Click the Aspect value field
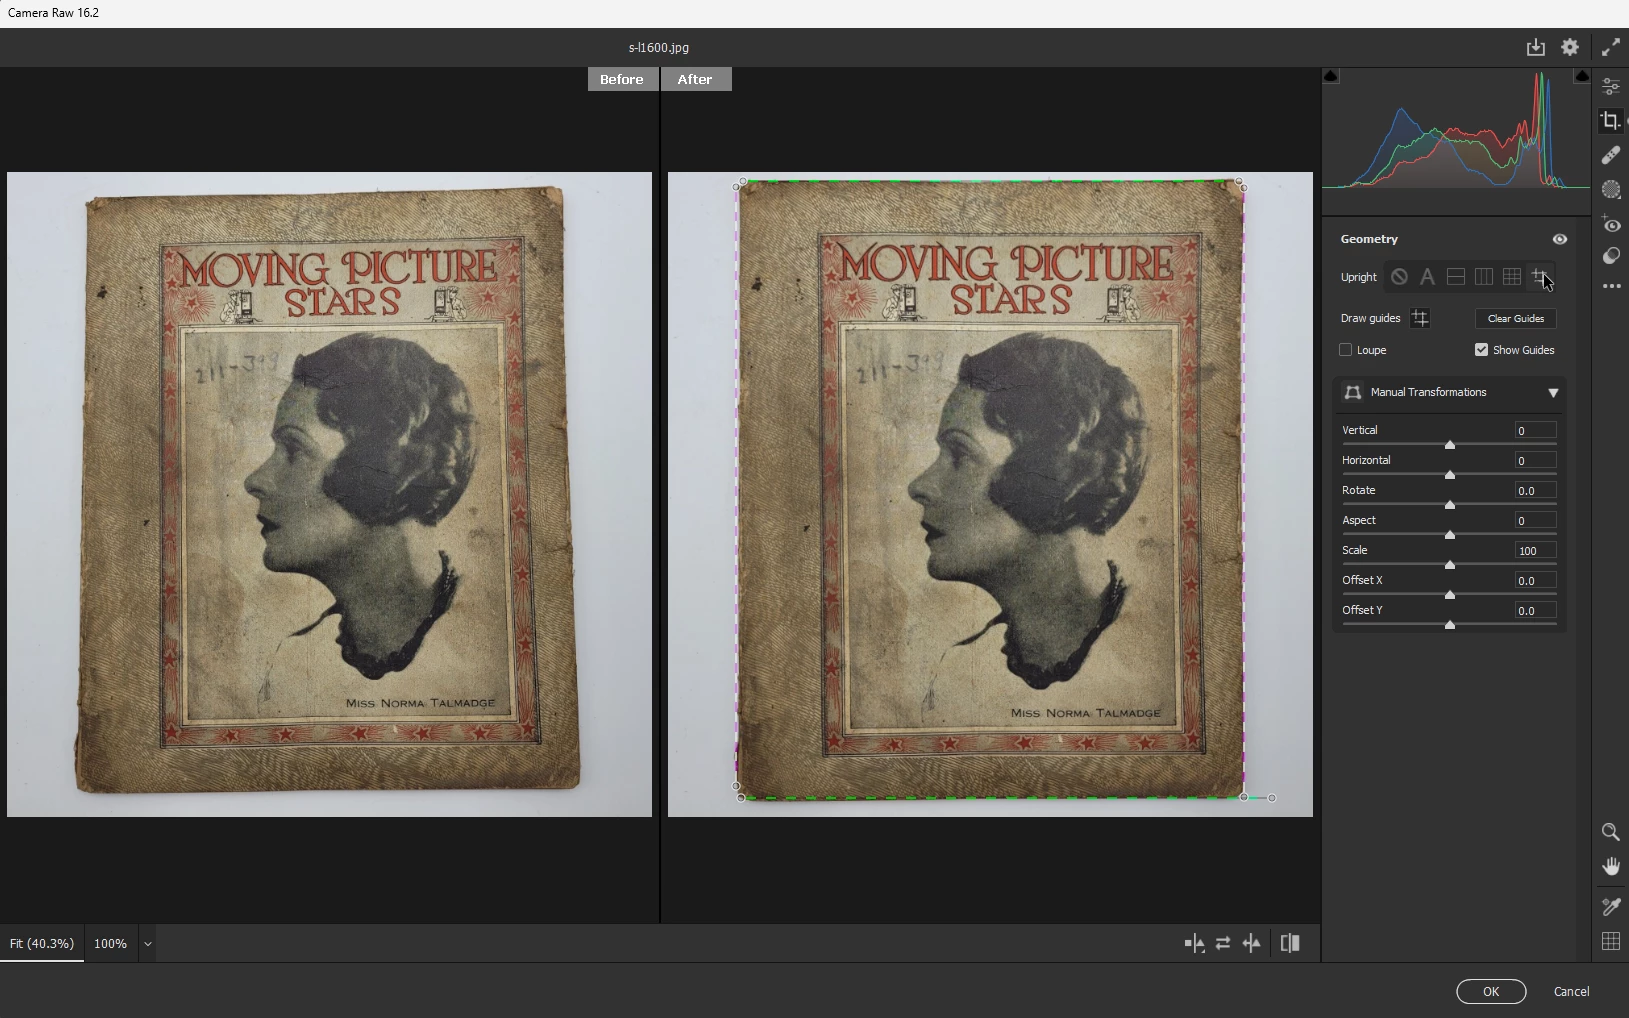 [x=1535, y=520]
